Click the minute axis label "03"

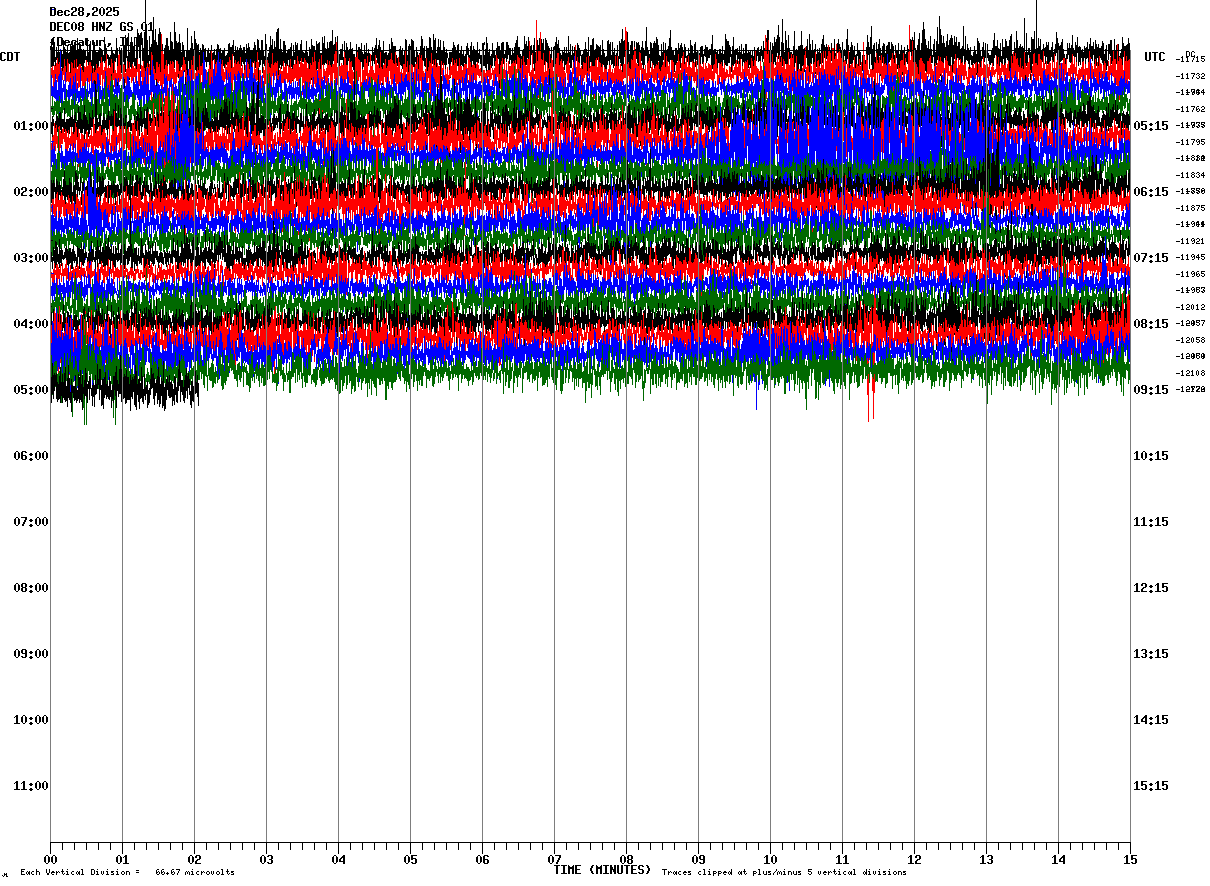(x=266, y=859)
